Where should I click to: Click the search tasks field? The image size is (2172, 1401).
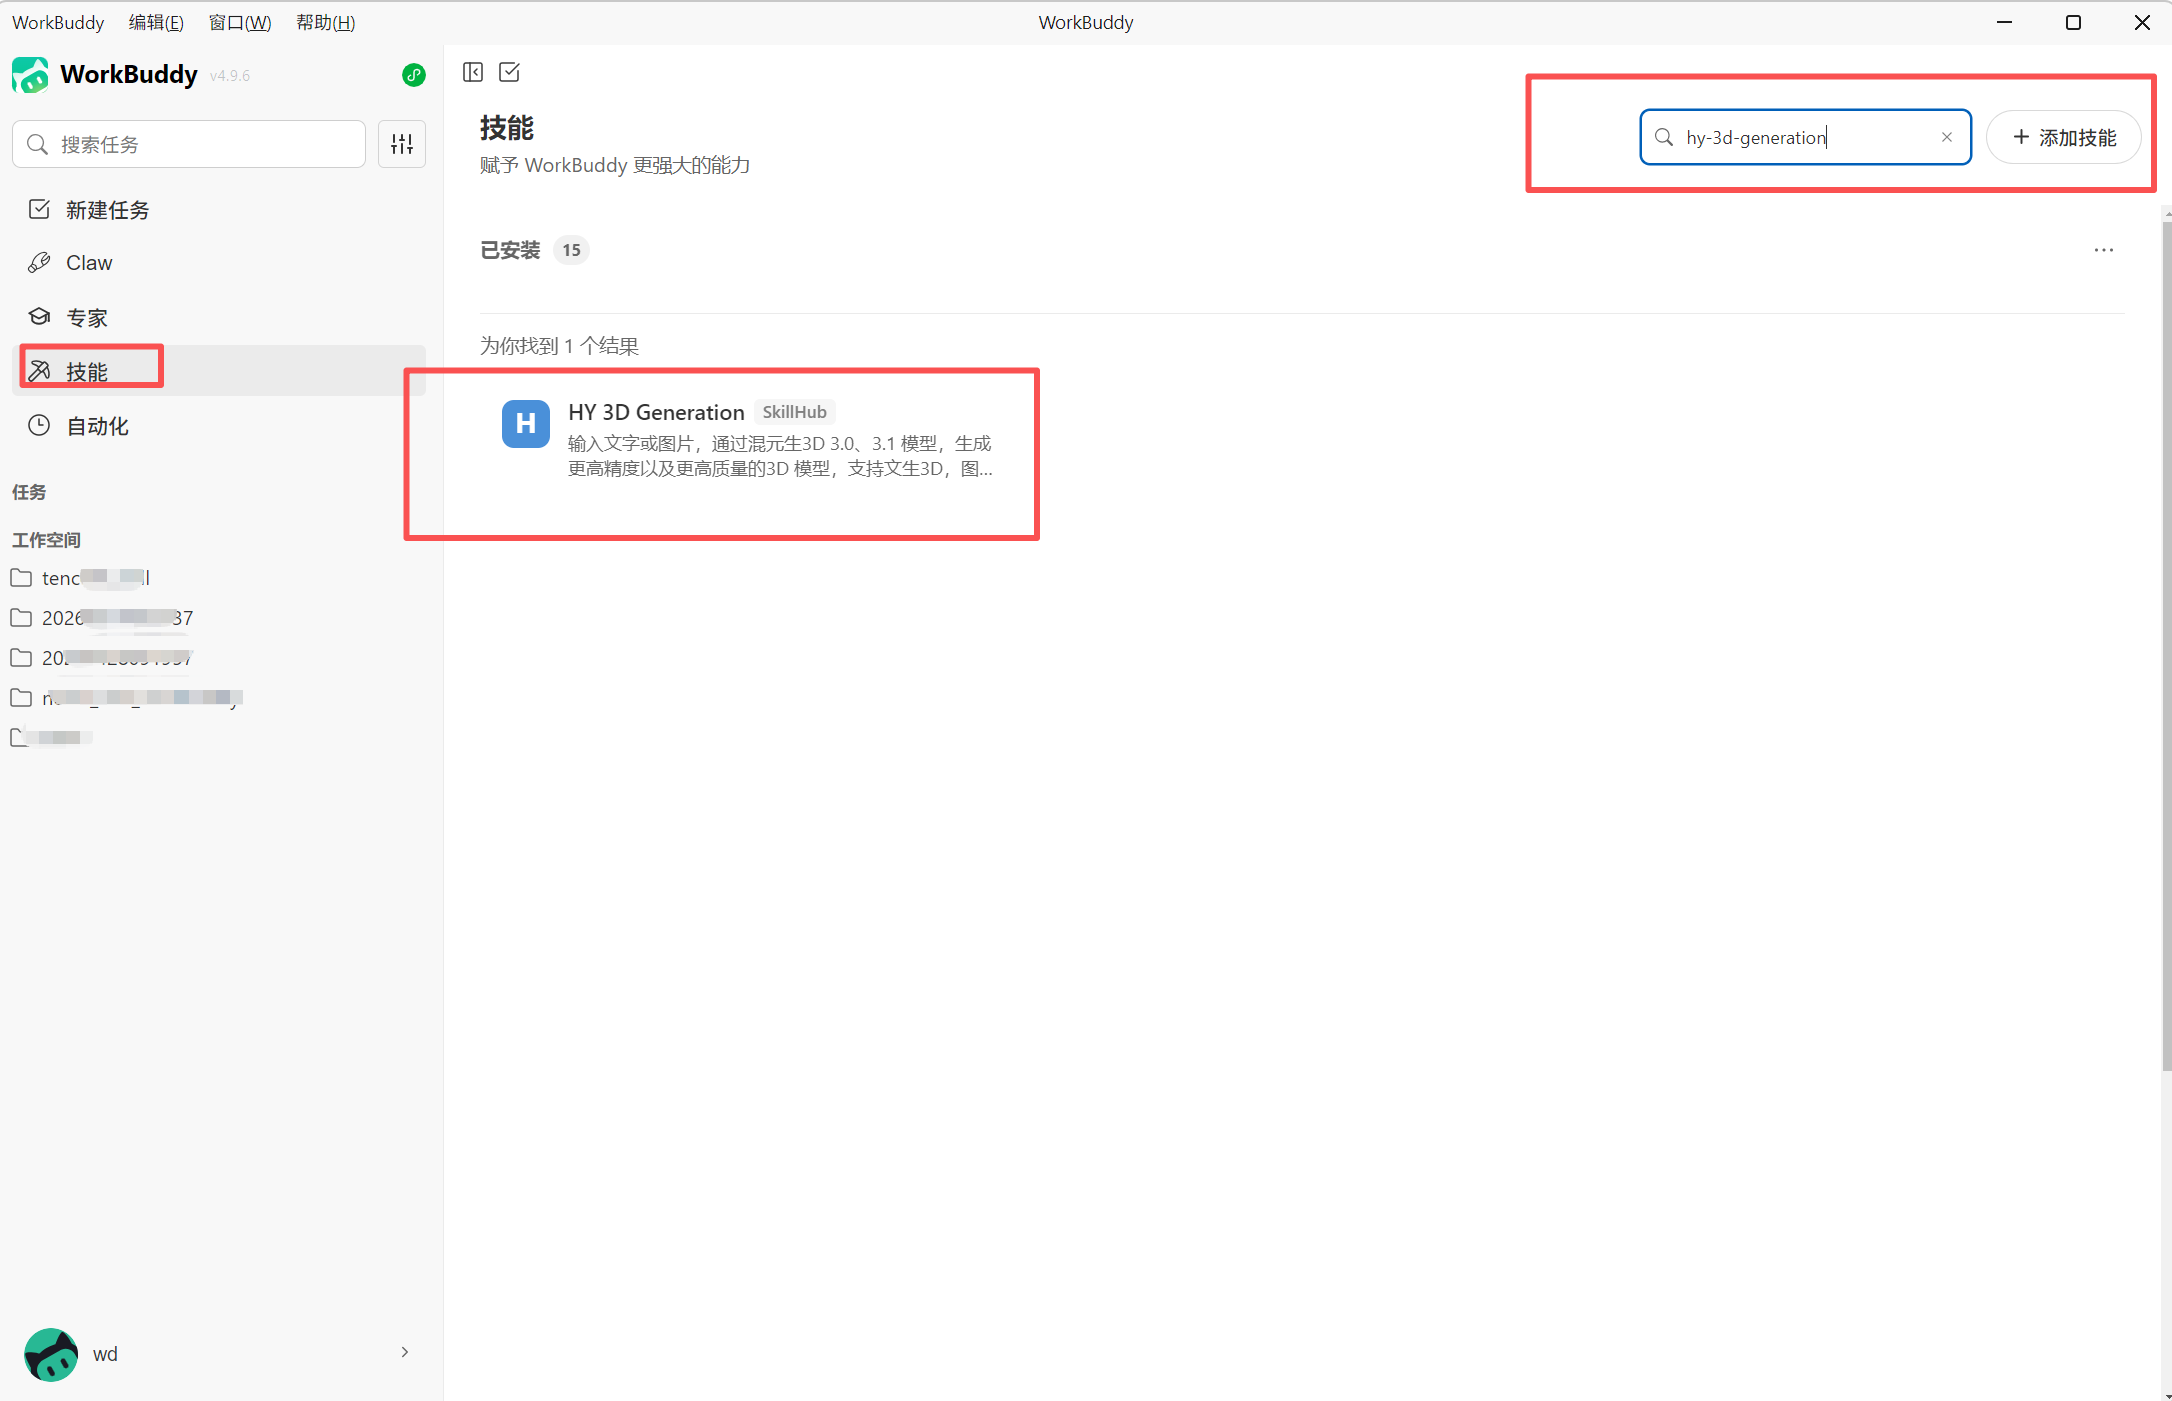(189, 144)
